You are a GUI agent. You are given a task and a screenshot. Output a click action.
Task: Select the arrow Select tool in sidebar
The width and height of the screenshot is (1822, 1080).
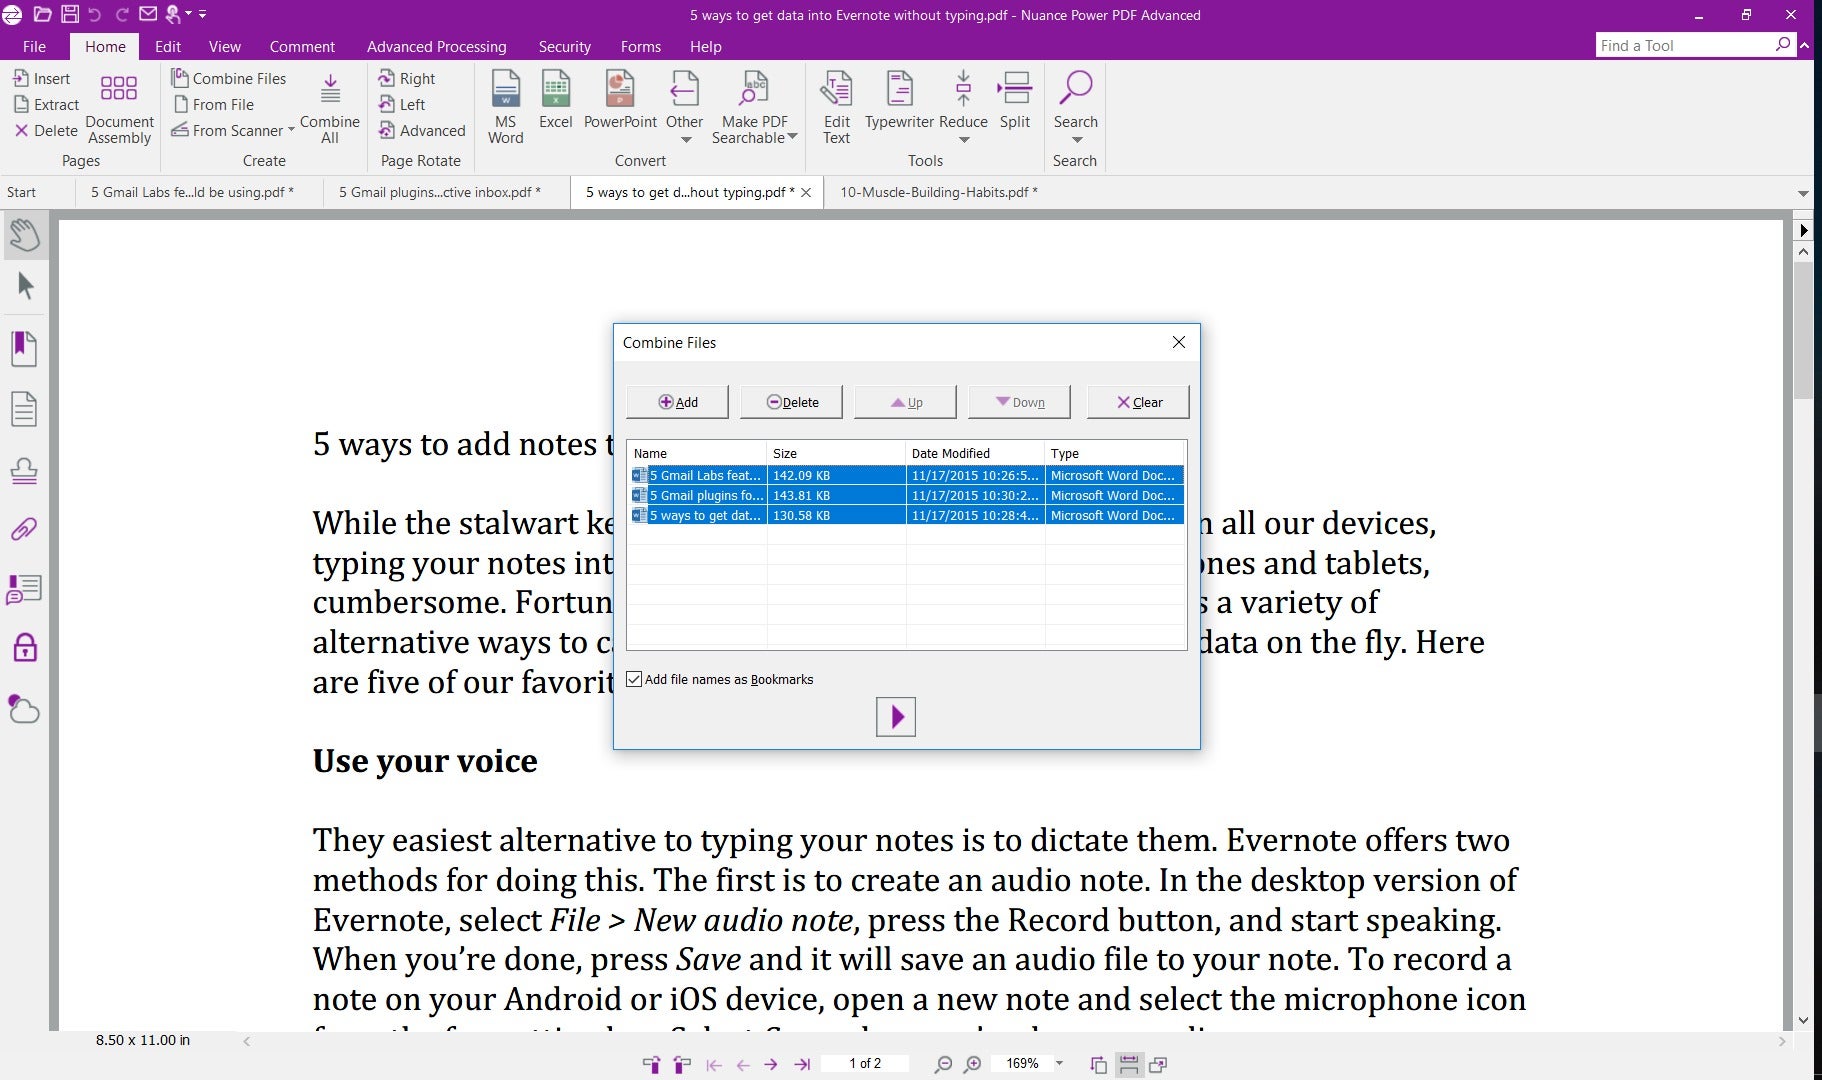(x=26, y=287)
